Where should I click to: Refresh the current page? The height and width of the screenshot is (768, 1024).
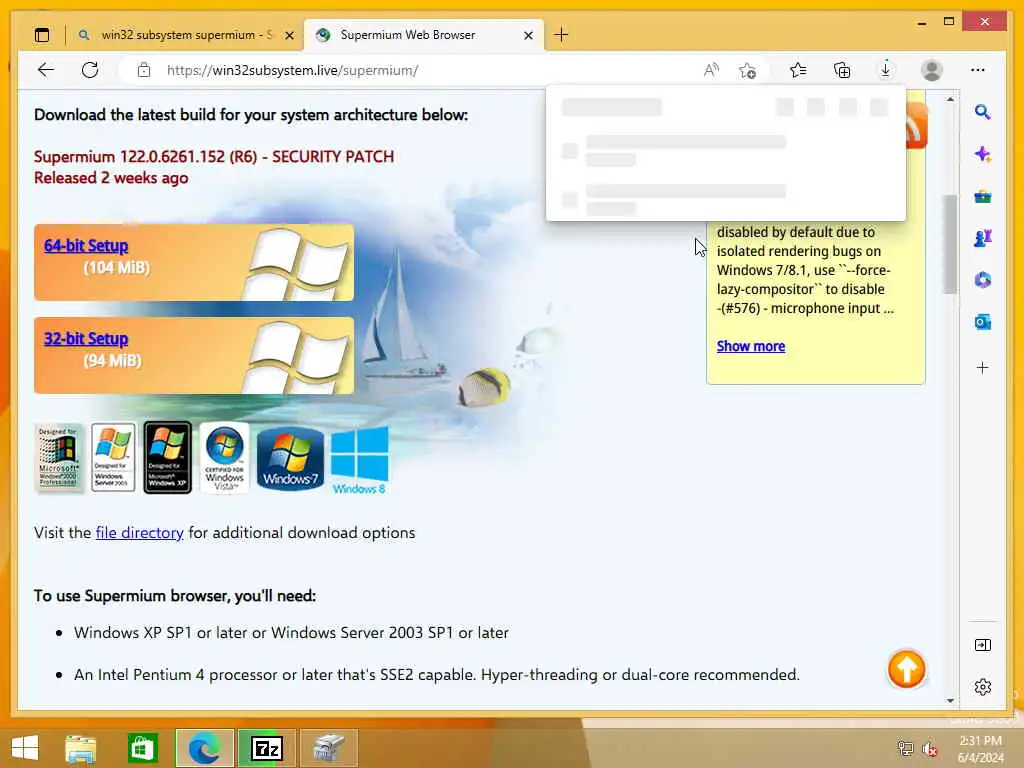[90, 70]
